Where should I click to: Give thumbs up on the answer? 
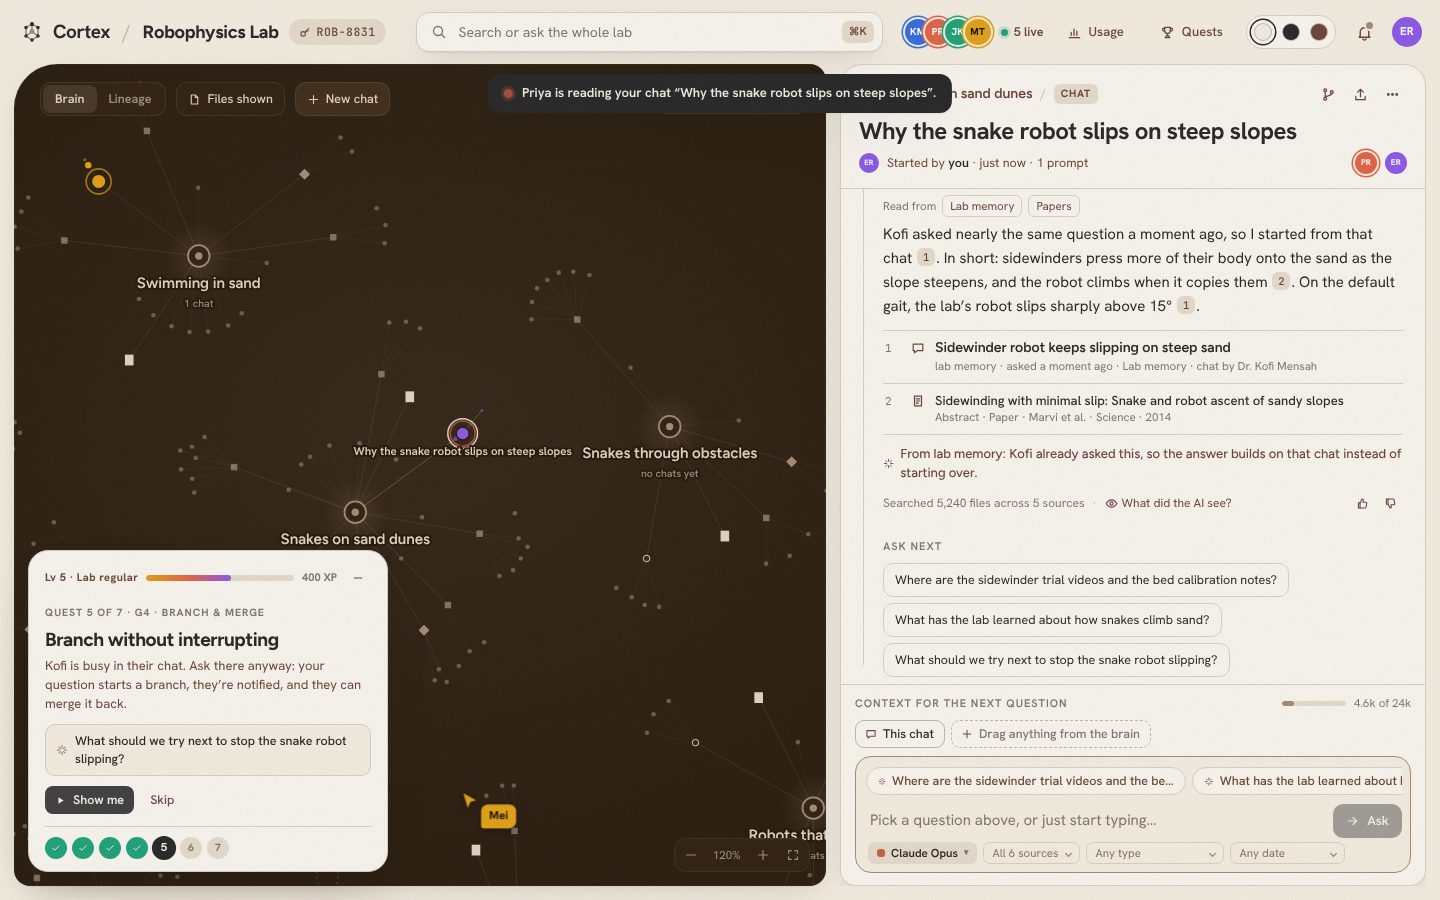pyautogui.click(x=1362, y=503)
